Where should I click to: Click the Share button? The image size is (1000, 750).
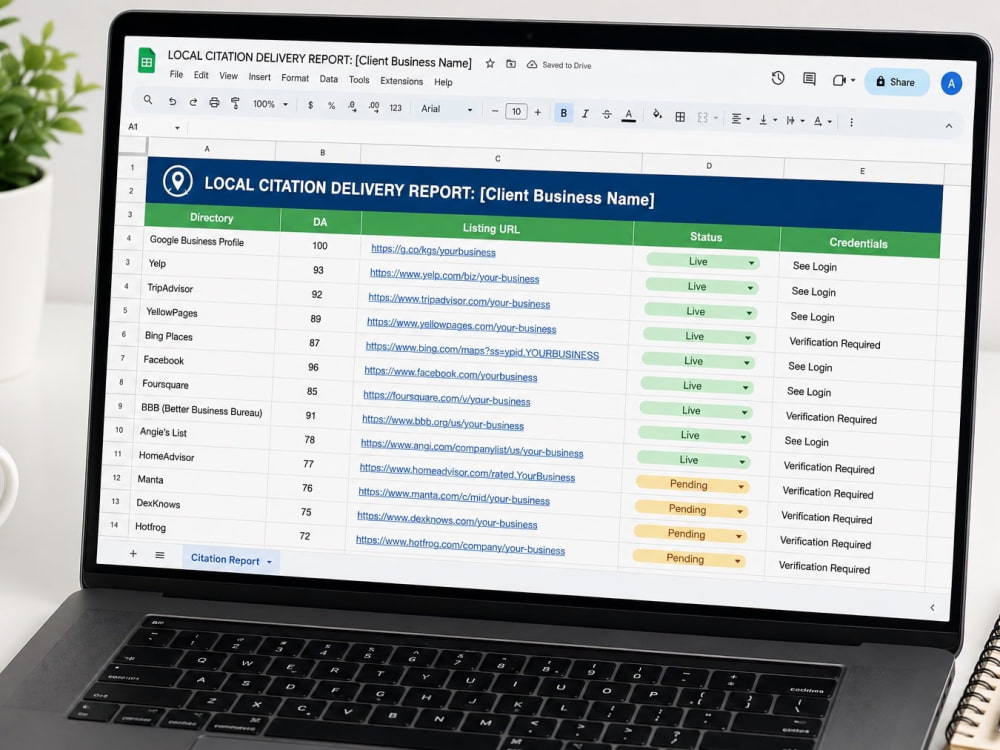896,82
